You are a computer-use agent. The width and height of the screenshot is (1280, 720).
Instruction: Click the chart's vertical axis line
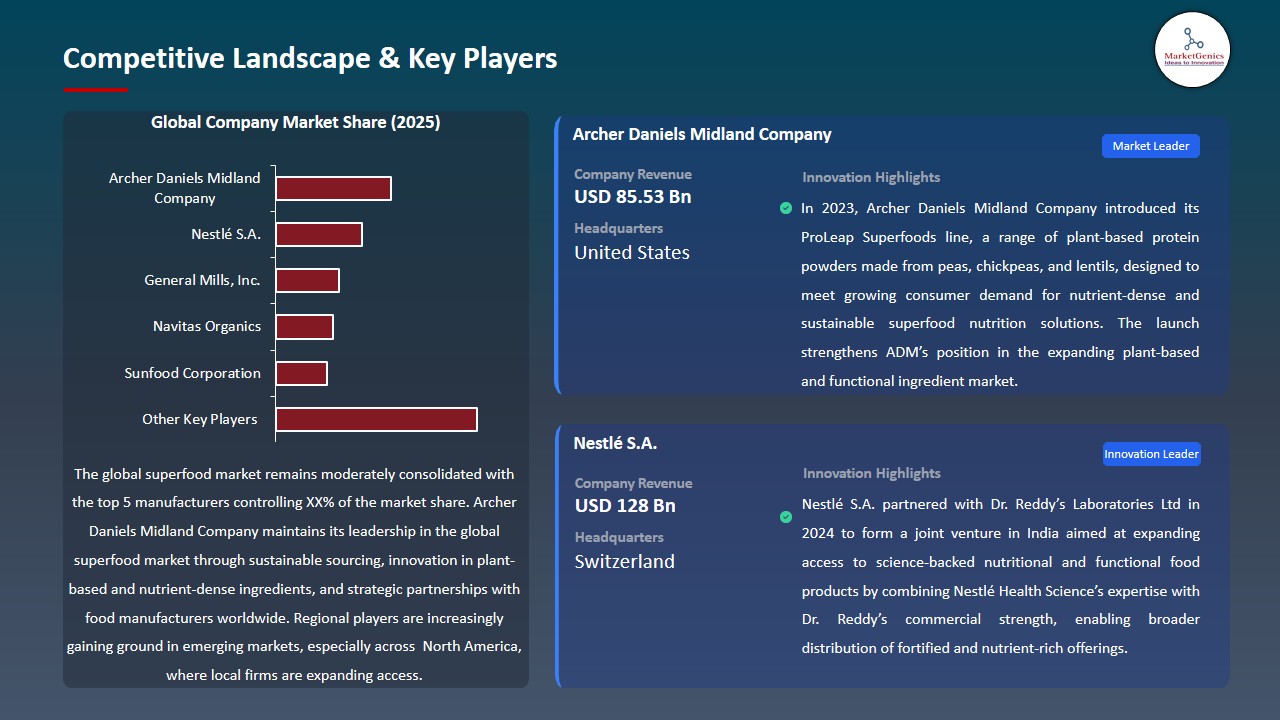[272, 300]
